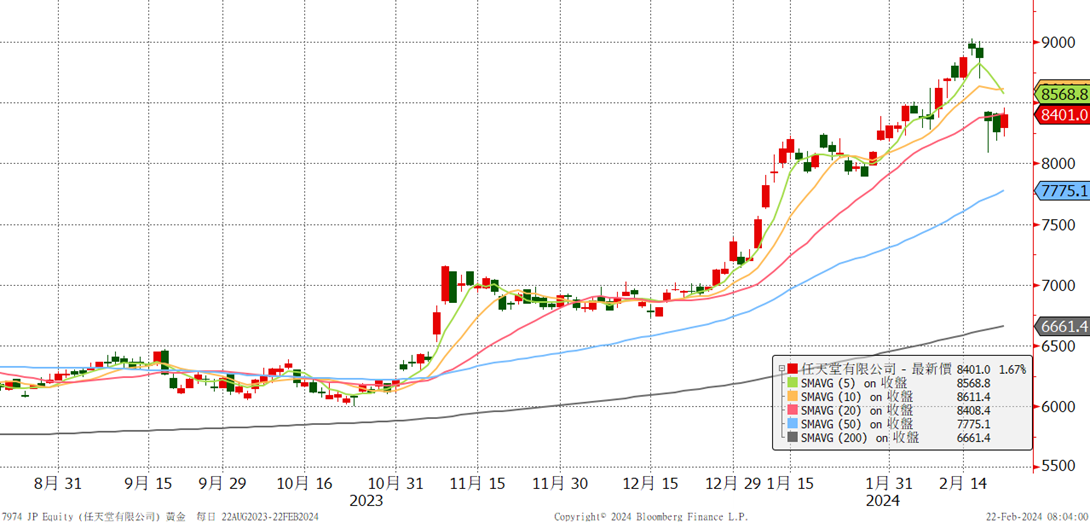
Task: Click the 8568.8 green price axis tag
Action: pyautogui.click(x=1062, y=94)
